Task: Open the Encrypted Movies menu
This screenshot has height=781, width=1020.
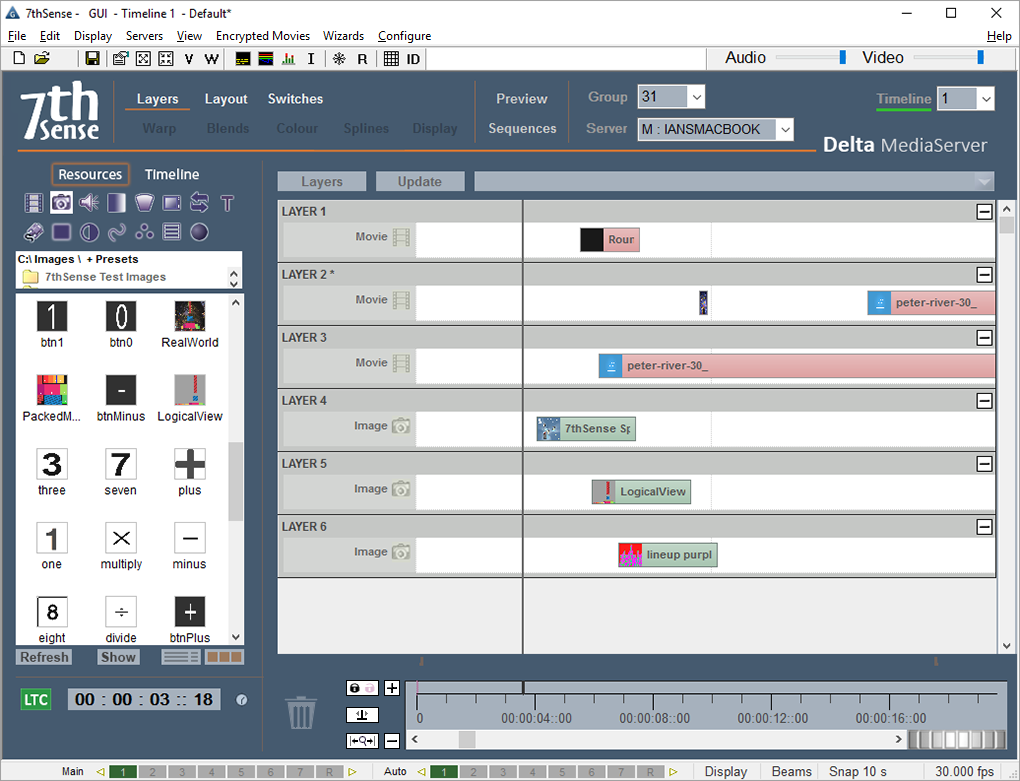Action: coord(263,36)
